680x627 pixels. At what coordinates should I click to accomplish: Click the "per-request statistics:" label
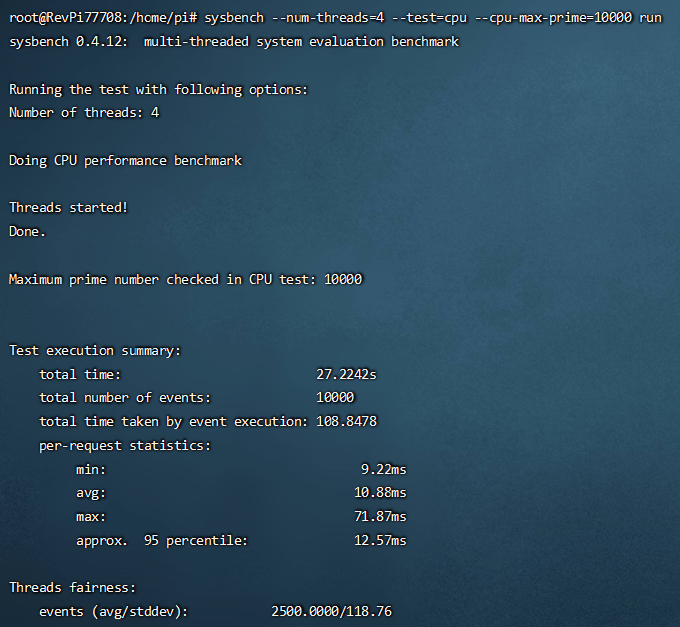pyautogui.click(x=125, y=446)
